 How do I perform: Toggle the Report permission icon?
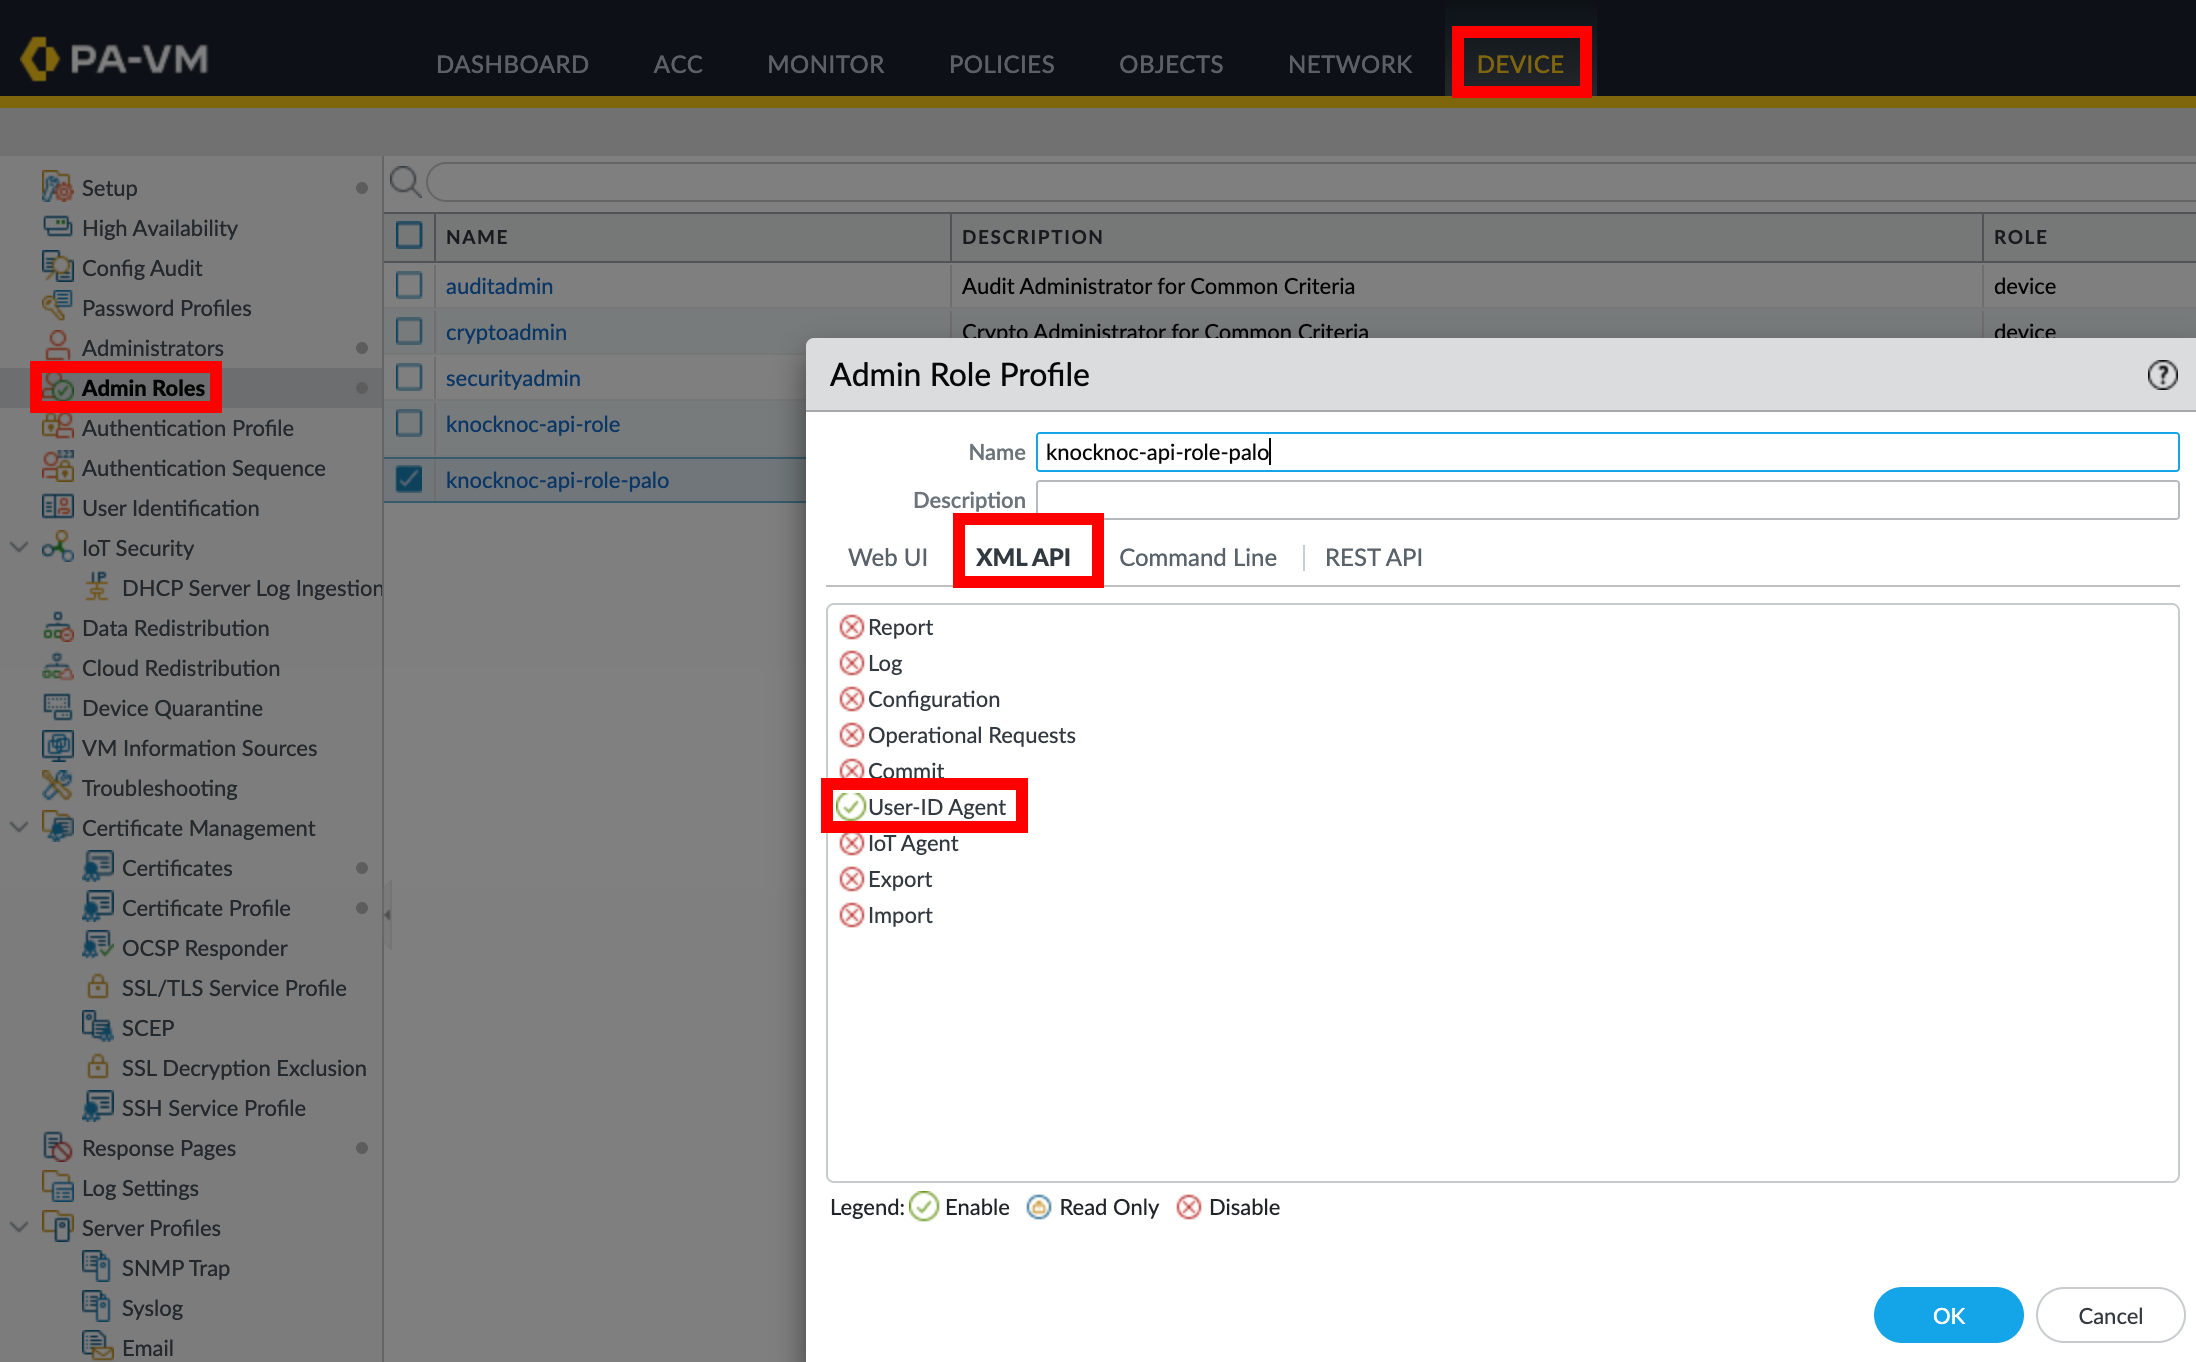(x=852, y=627)
